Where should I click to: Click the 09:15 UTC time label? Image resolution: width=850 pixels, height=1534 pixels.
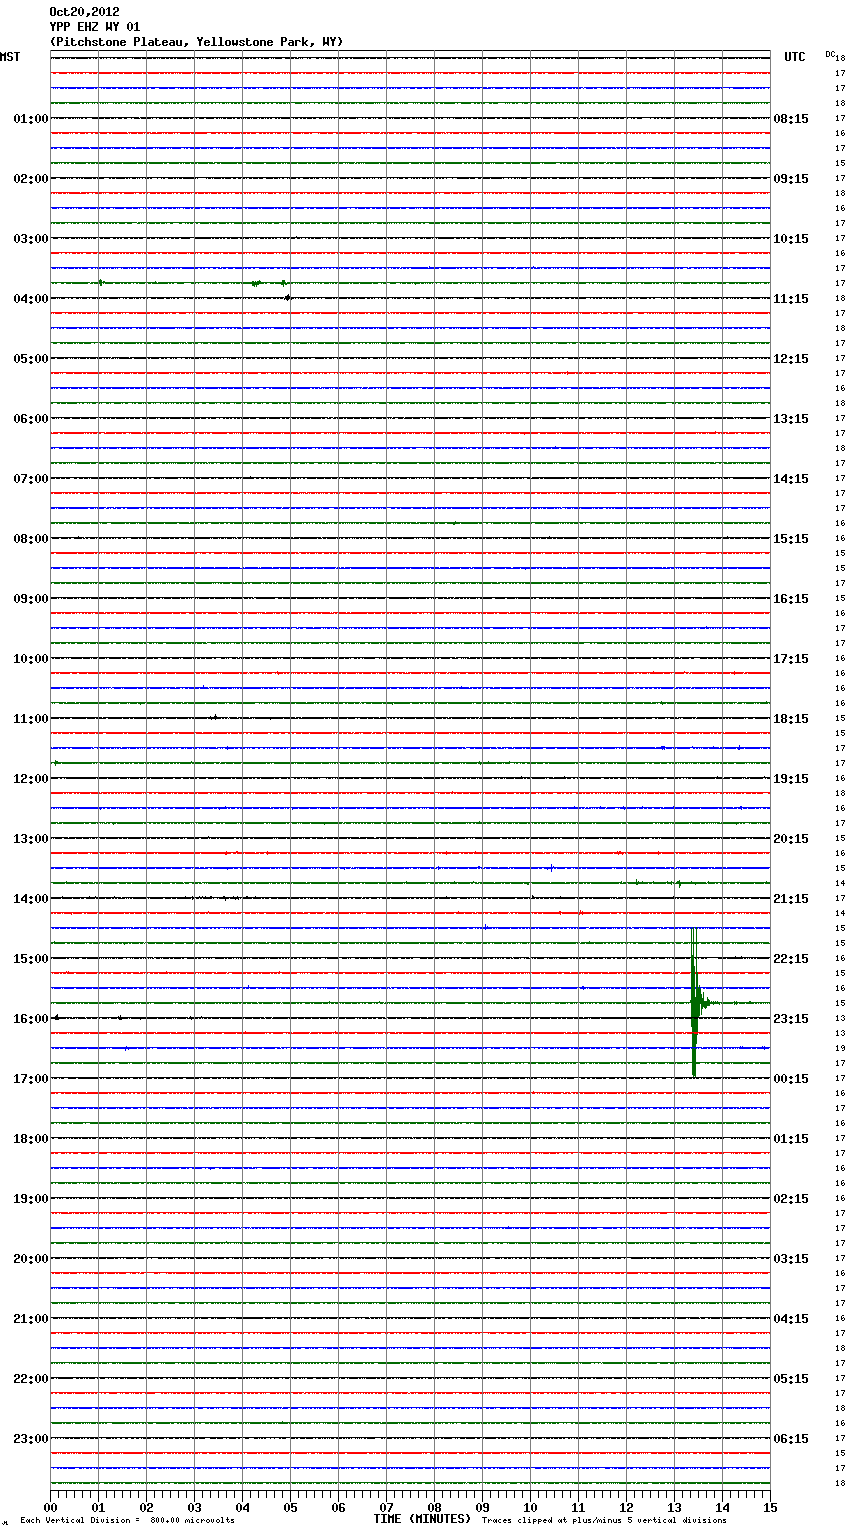point(791,179)
